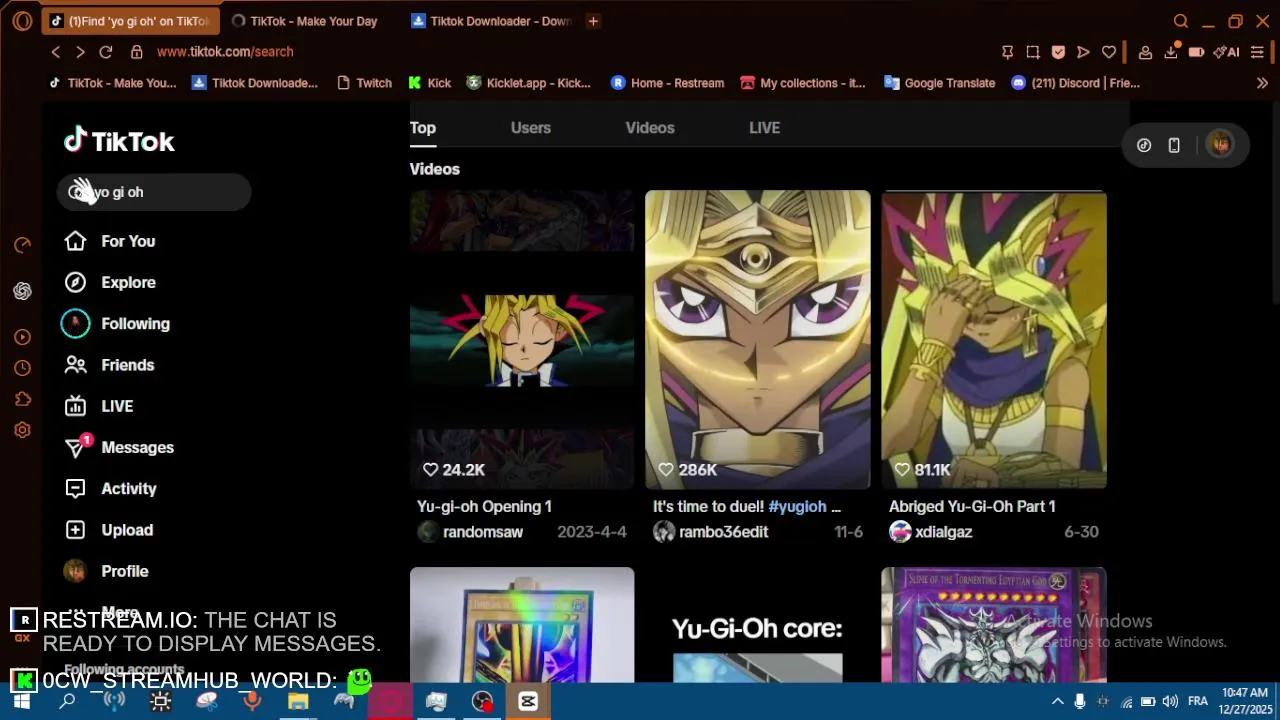This screenshot has height=720, width=1280.
Task: Open Windows Start menu
Action: point(21,702)
